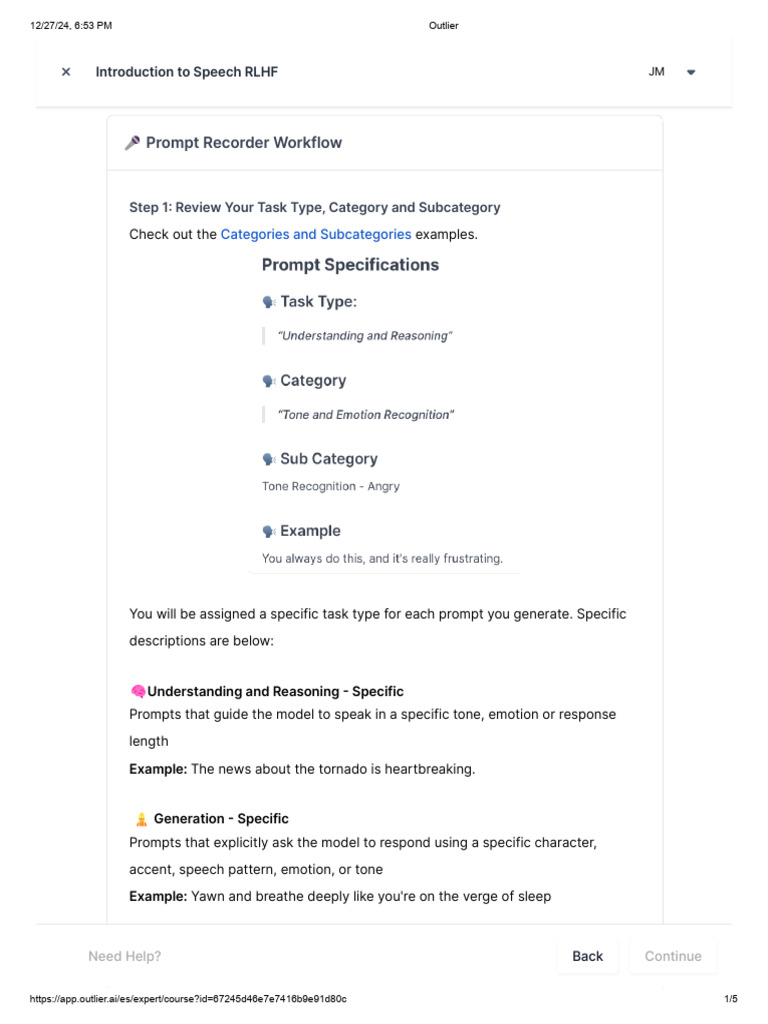The width and height of the screenshot is (768, 1024).
Task: Click the "Tone and Emotion Recognition" category quote
Action: [367, 415]
